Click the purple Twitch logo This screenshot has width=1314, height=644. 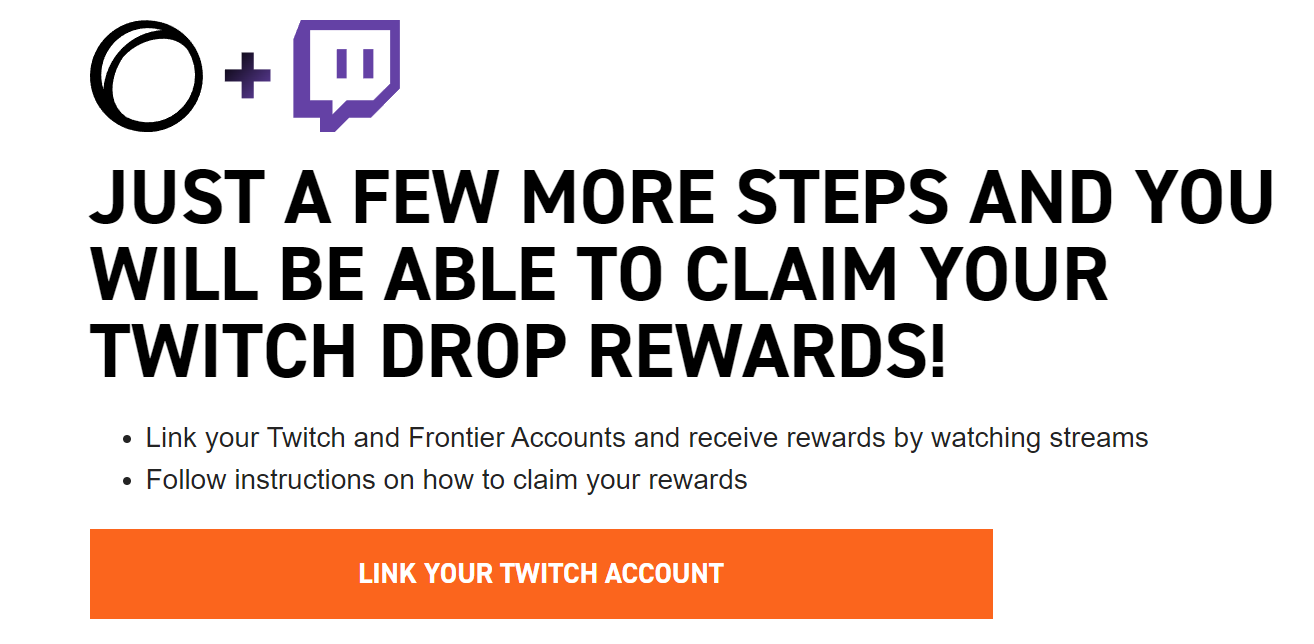pyautogui.click(x=346, y=76)
